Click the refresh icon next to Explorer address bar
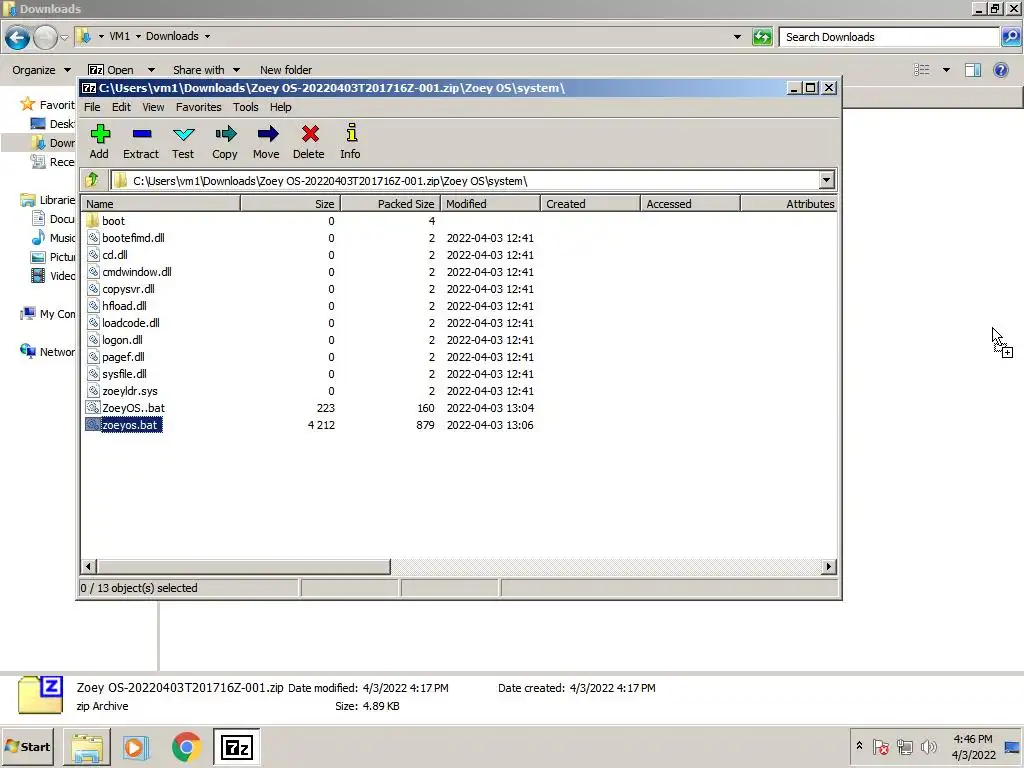1024x768 pixels. click(762, 37)
